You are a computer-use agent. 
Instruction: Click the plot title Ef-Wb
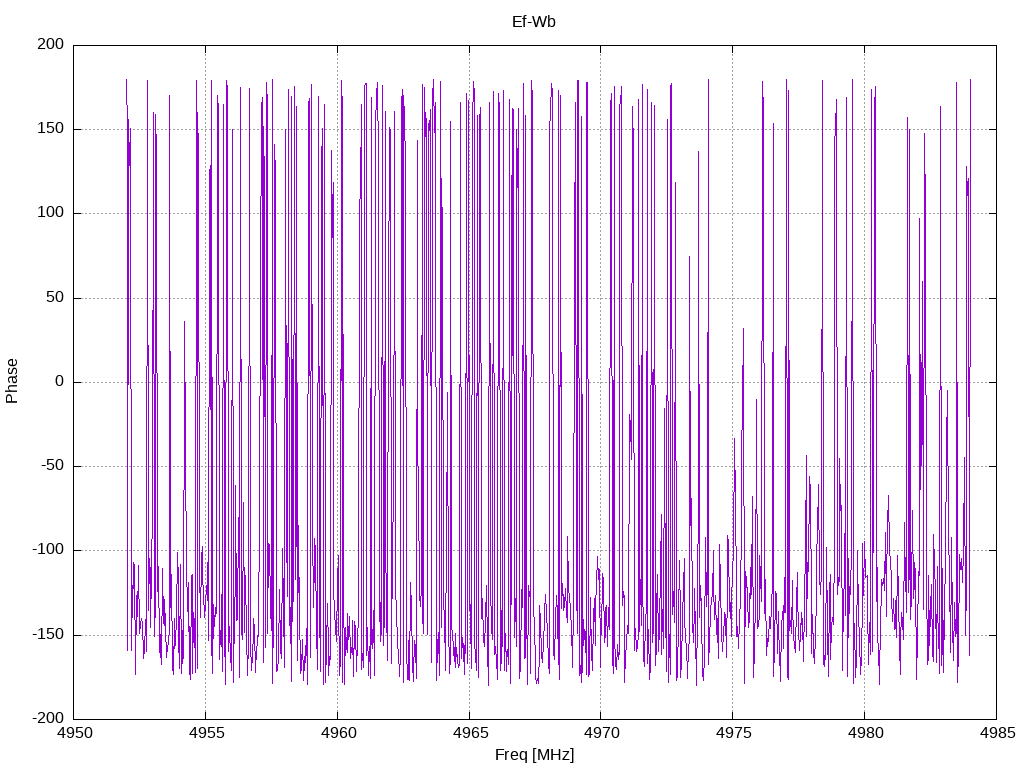tap(534, 22)
